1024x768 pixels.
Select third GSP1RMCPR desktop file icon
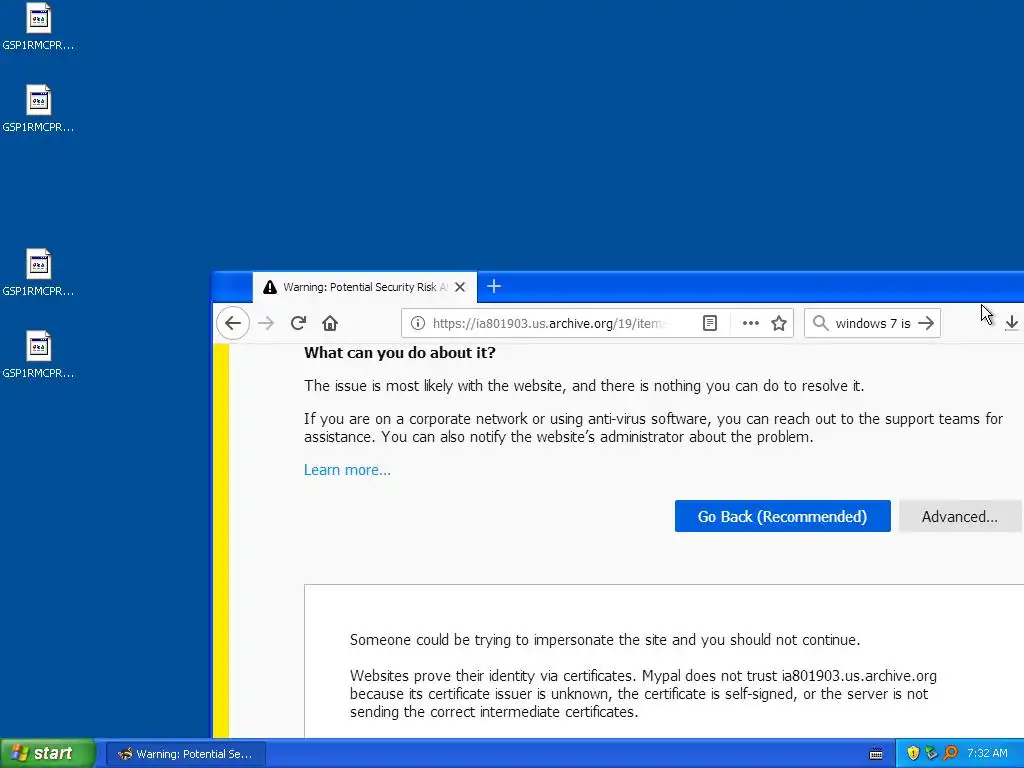coord(39,272)
